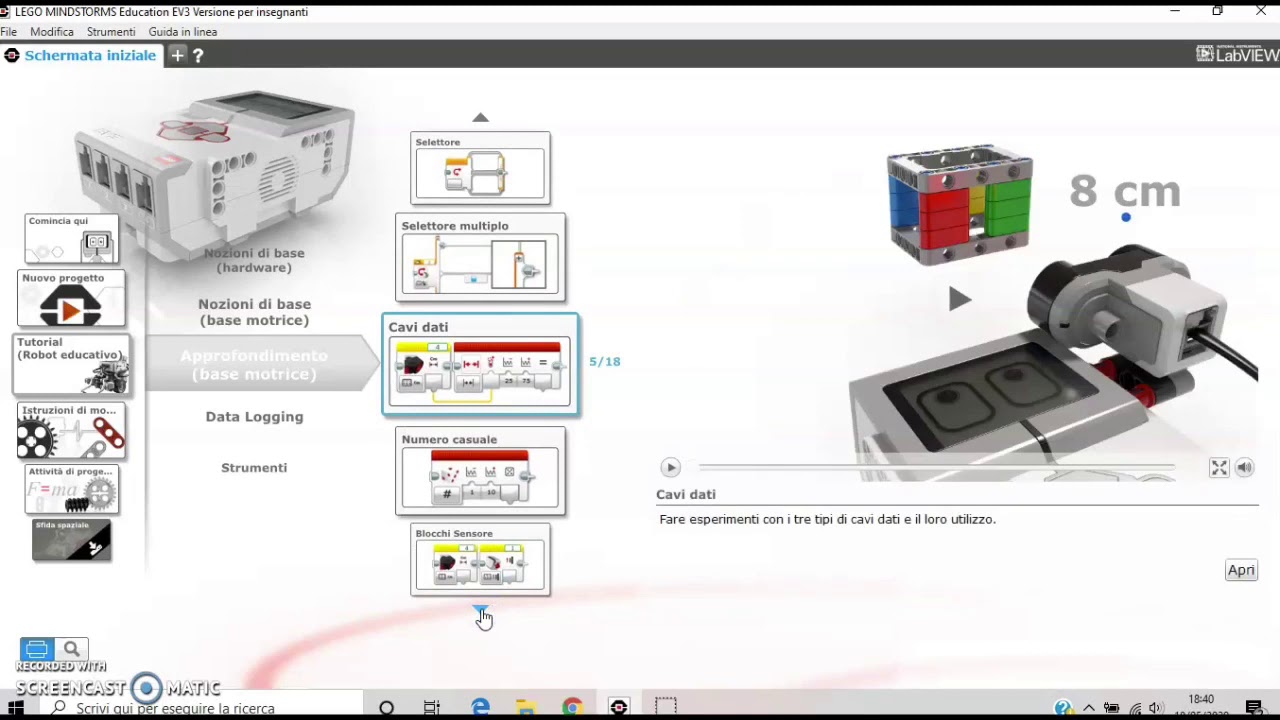1280x720 pixels.
Task: Click the LabVIEW logo
Action: 1237,54
